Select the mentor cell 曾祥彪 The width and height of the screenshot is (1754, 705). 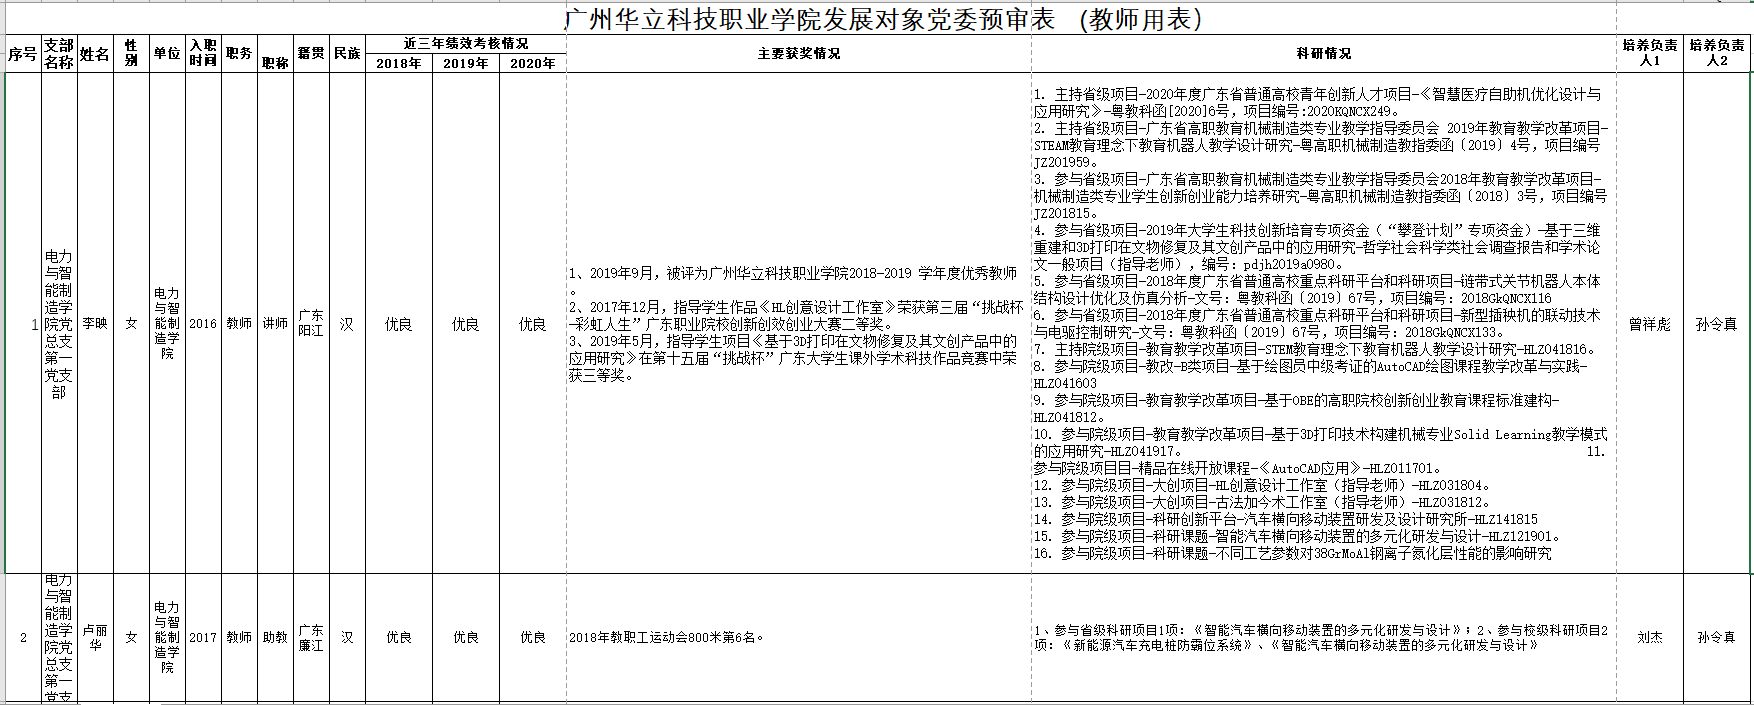coord(1650,324)
